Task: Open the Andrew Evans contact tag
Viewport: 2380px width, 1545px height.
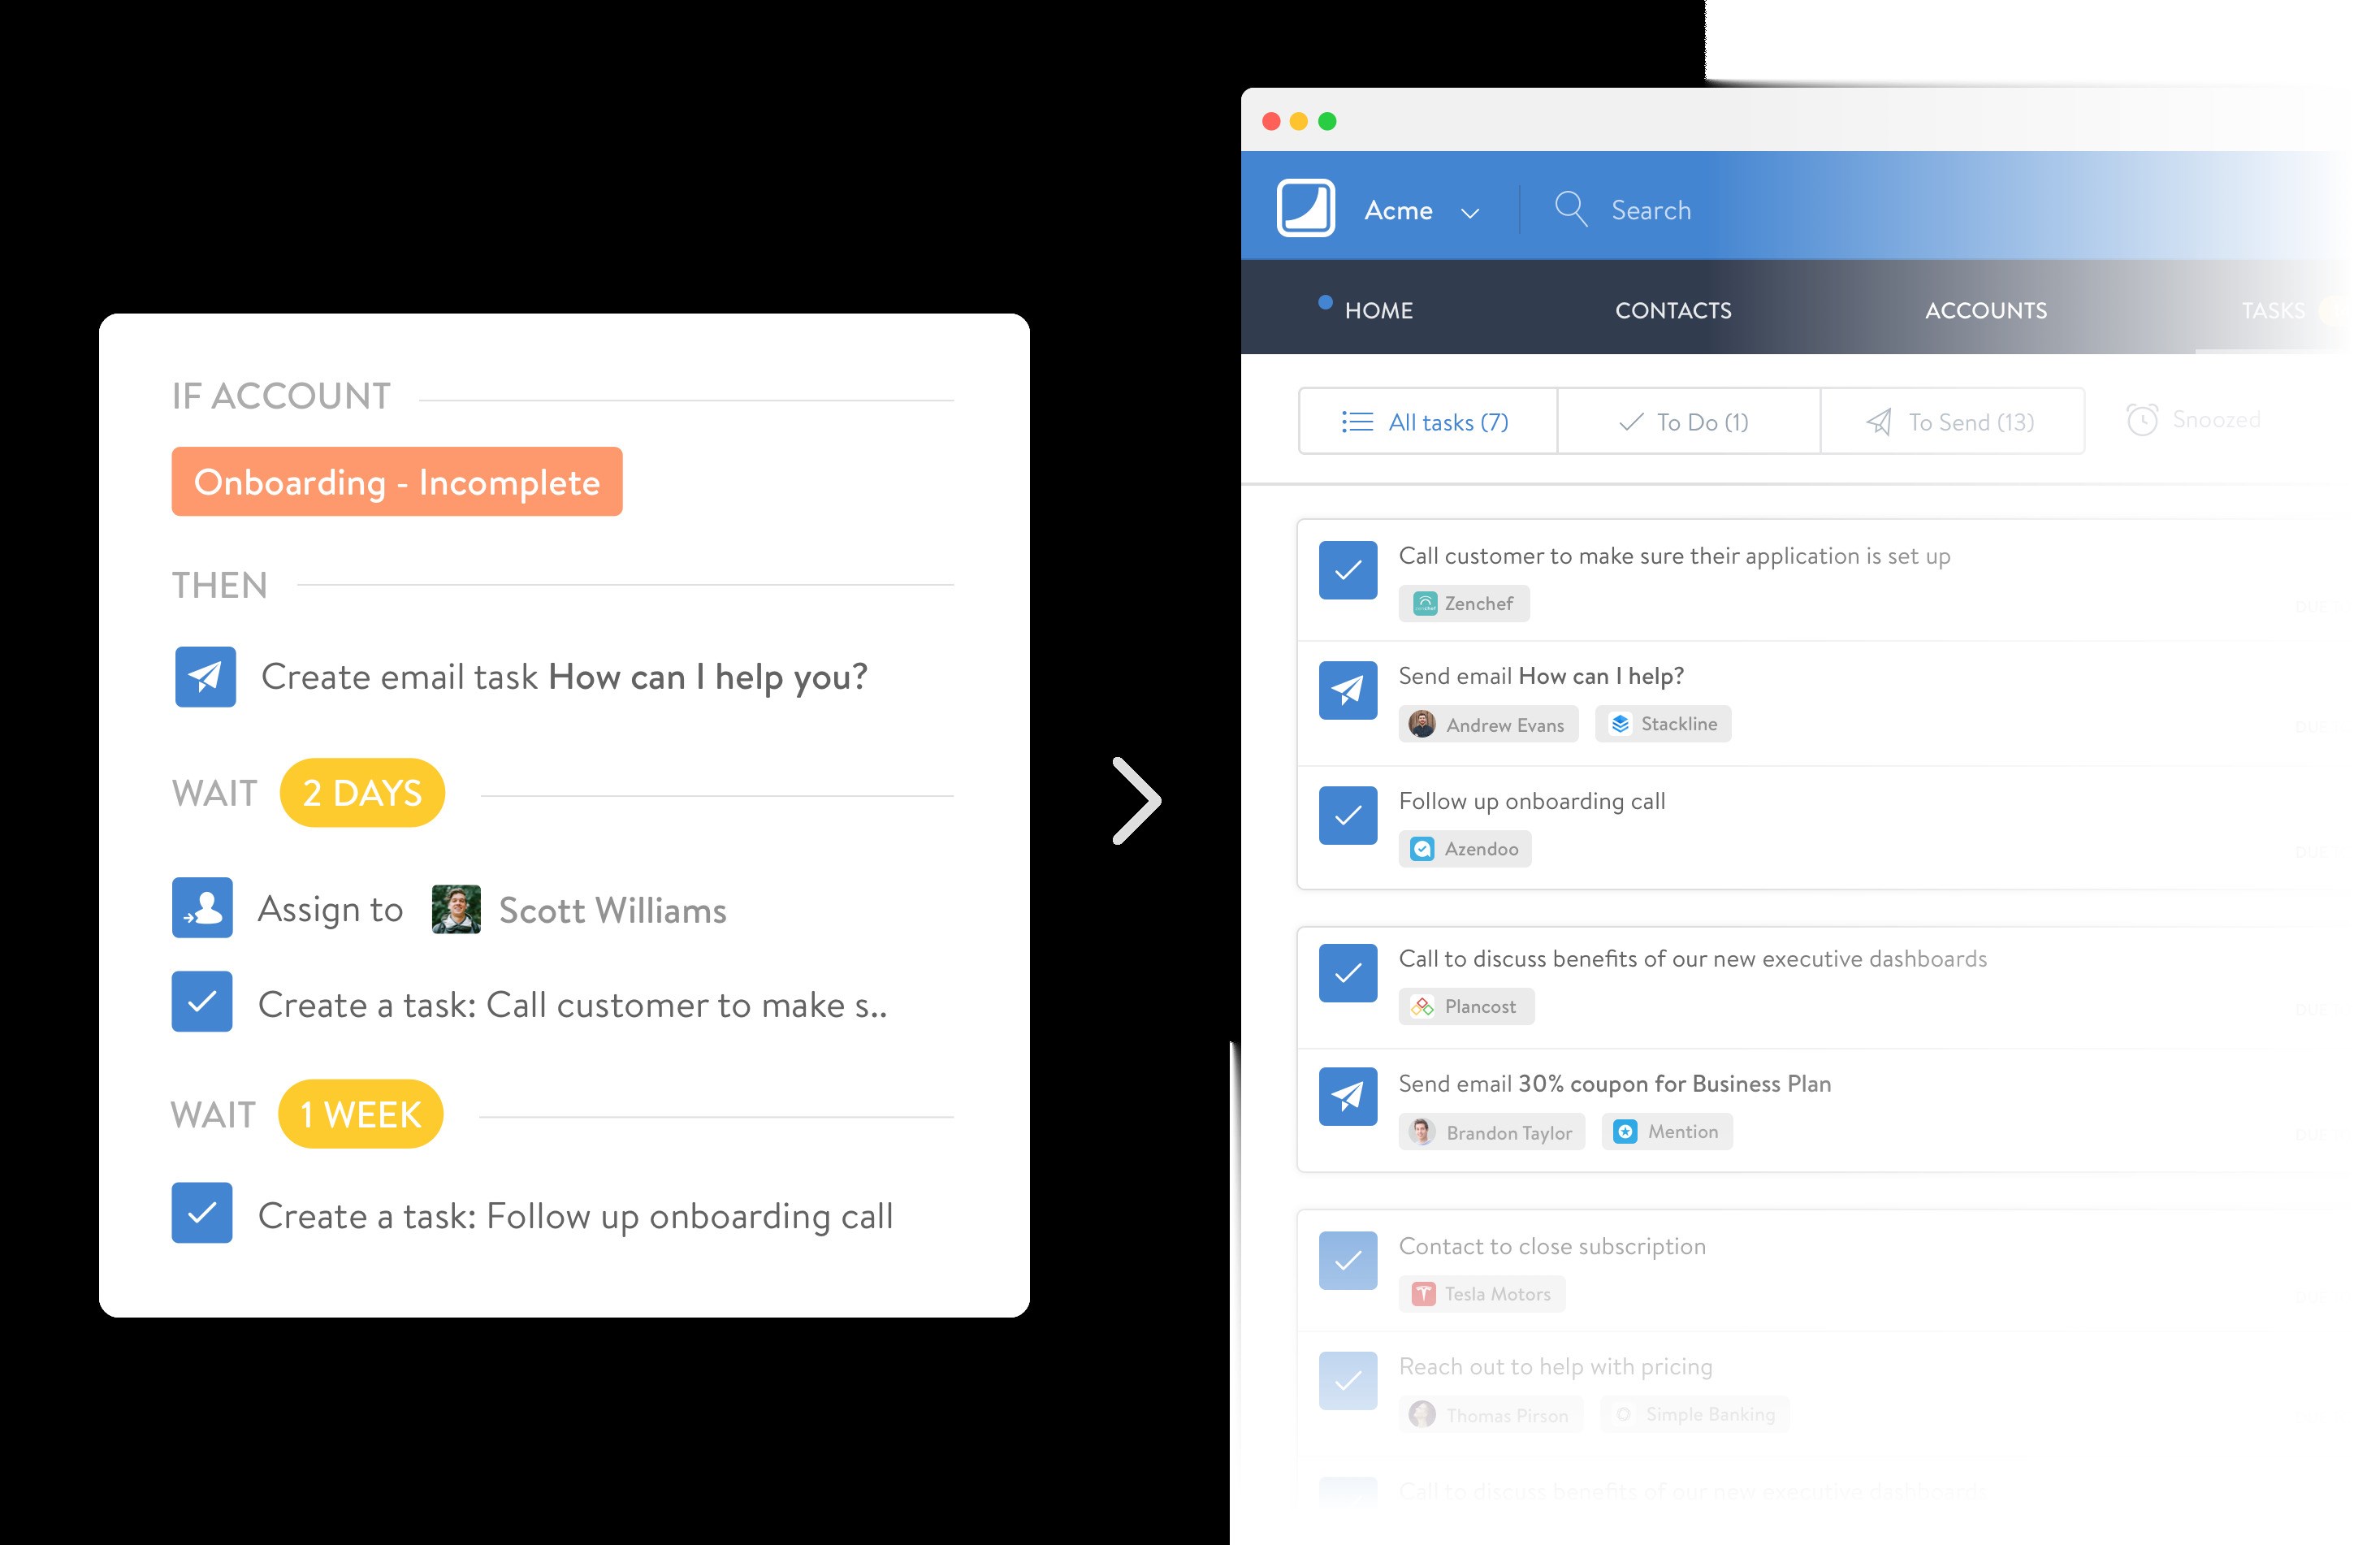Action: 1487,724
